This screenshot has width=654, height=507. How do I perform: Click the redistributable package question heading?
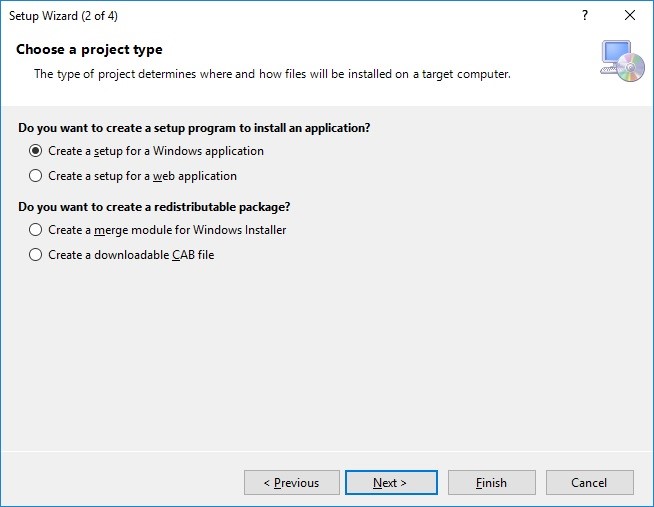(x=161, y=207)
